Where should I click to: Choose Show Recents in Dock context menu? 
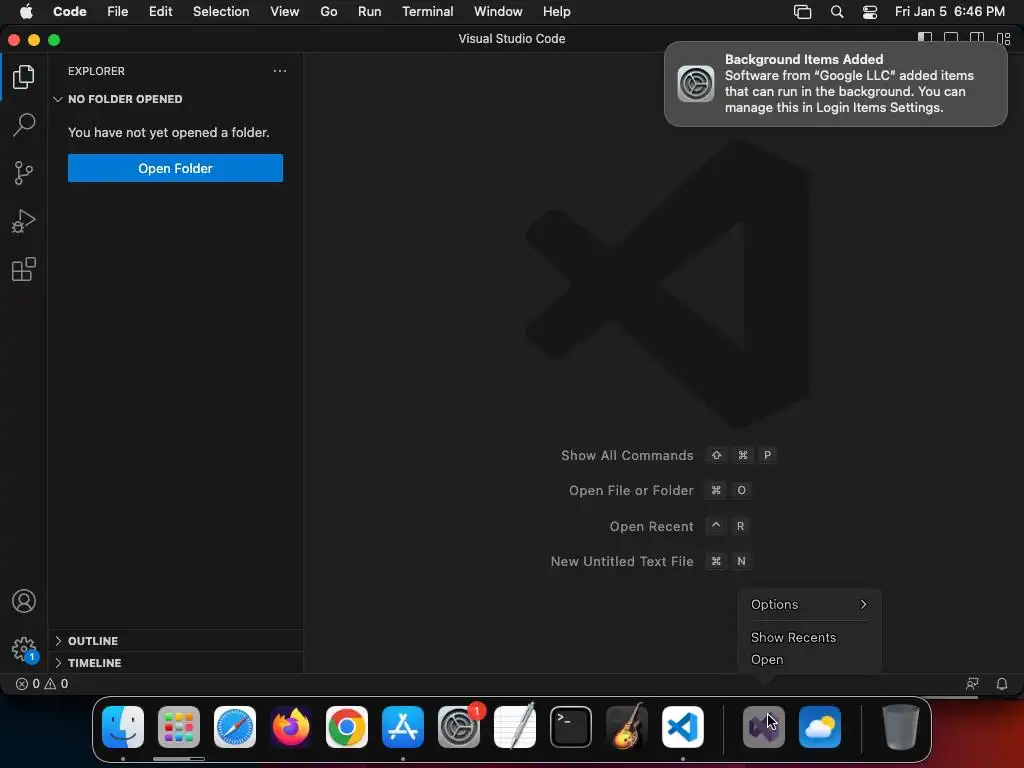pos(809,637)
